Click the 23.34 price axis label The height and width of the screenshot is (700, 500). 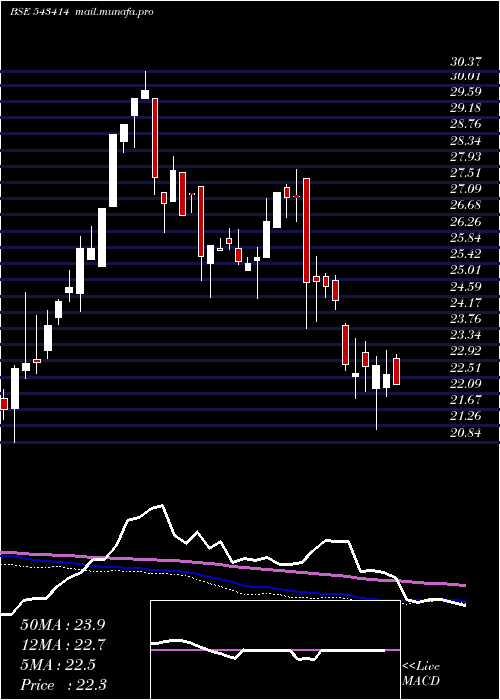pos(465,334)
